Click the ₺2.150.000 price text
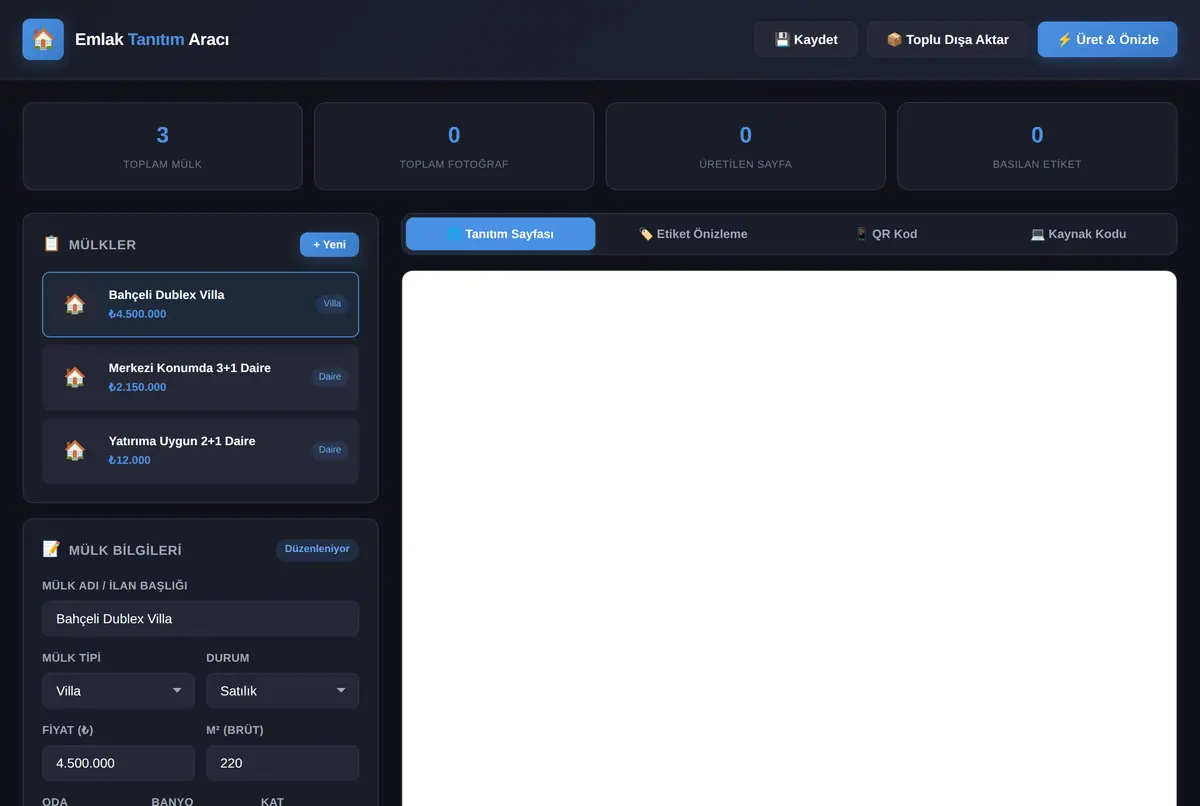1200x806 pixels. coord(138,387)
